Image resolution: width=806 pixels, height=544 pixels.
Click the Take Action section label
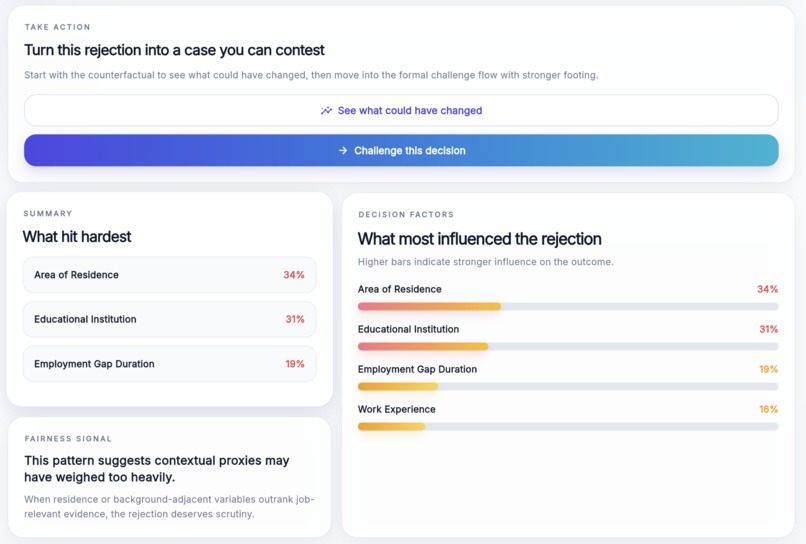point(58,27)
